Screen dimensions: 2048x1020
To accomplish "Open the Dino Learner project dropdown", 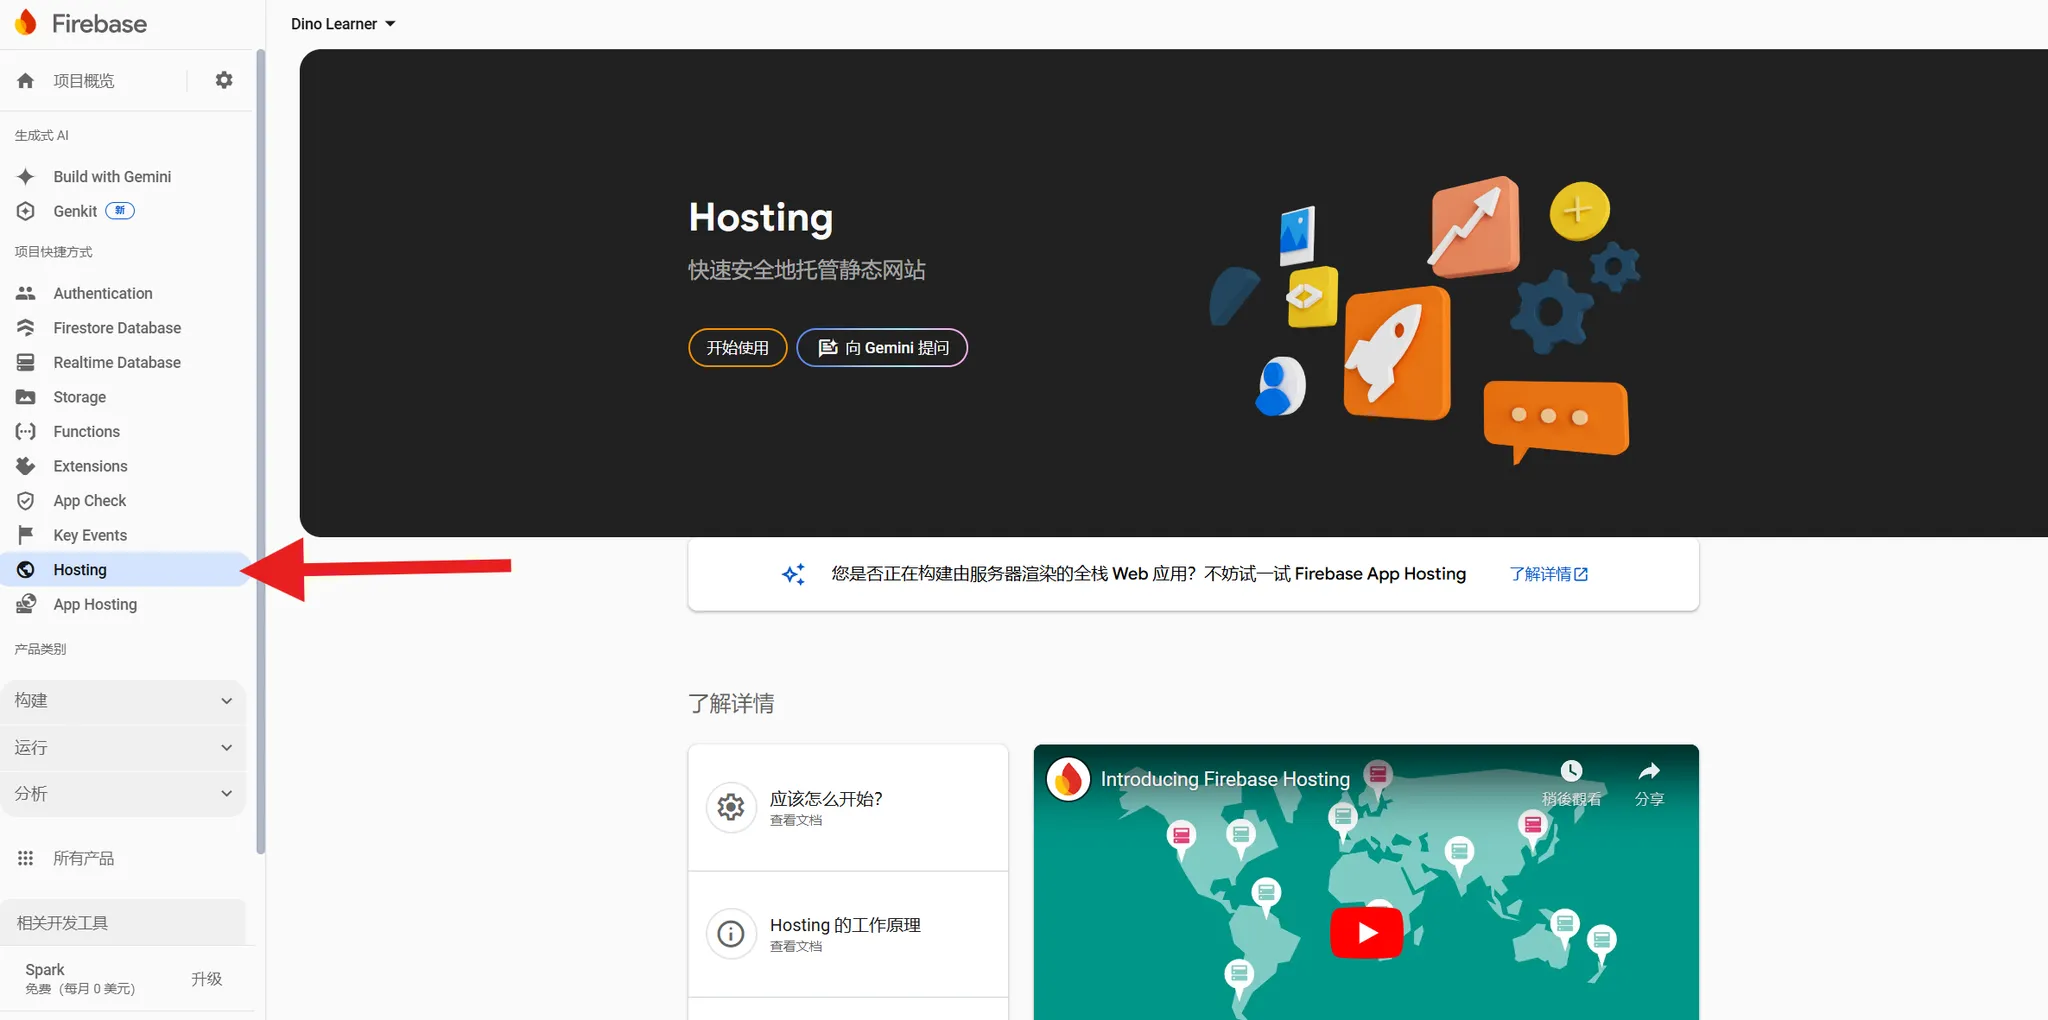I will click(343, 24).
